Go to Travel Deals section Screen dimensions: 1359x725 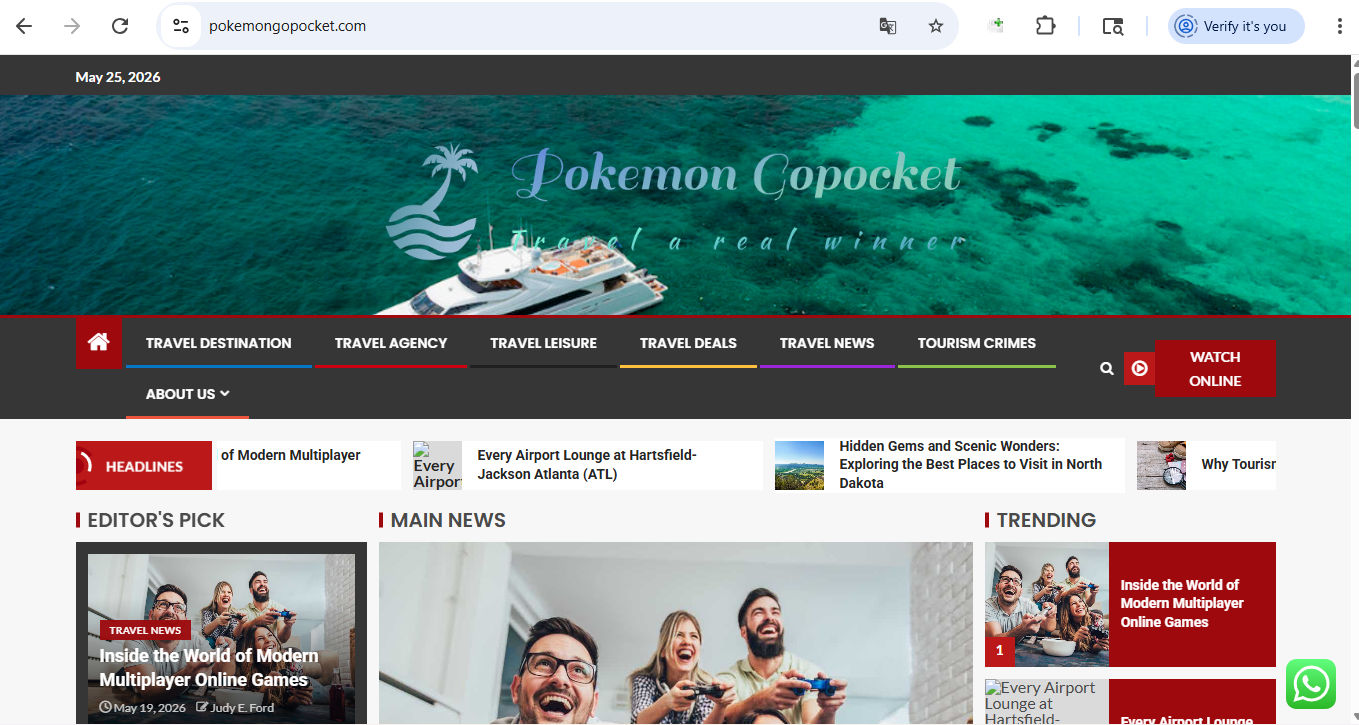[688, 343]
